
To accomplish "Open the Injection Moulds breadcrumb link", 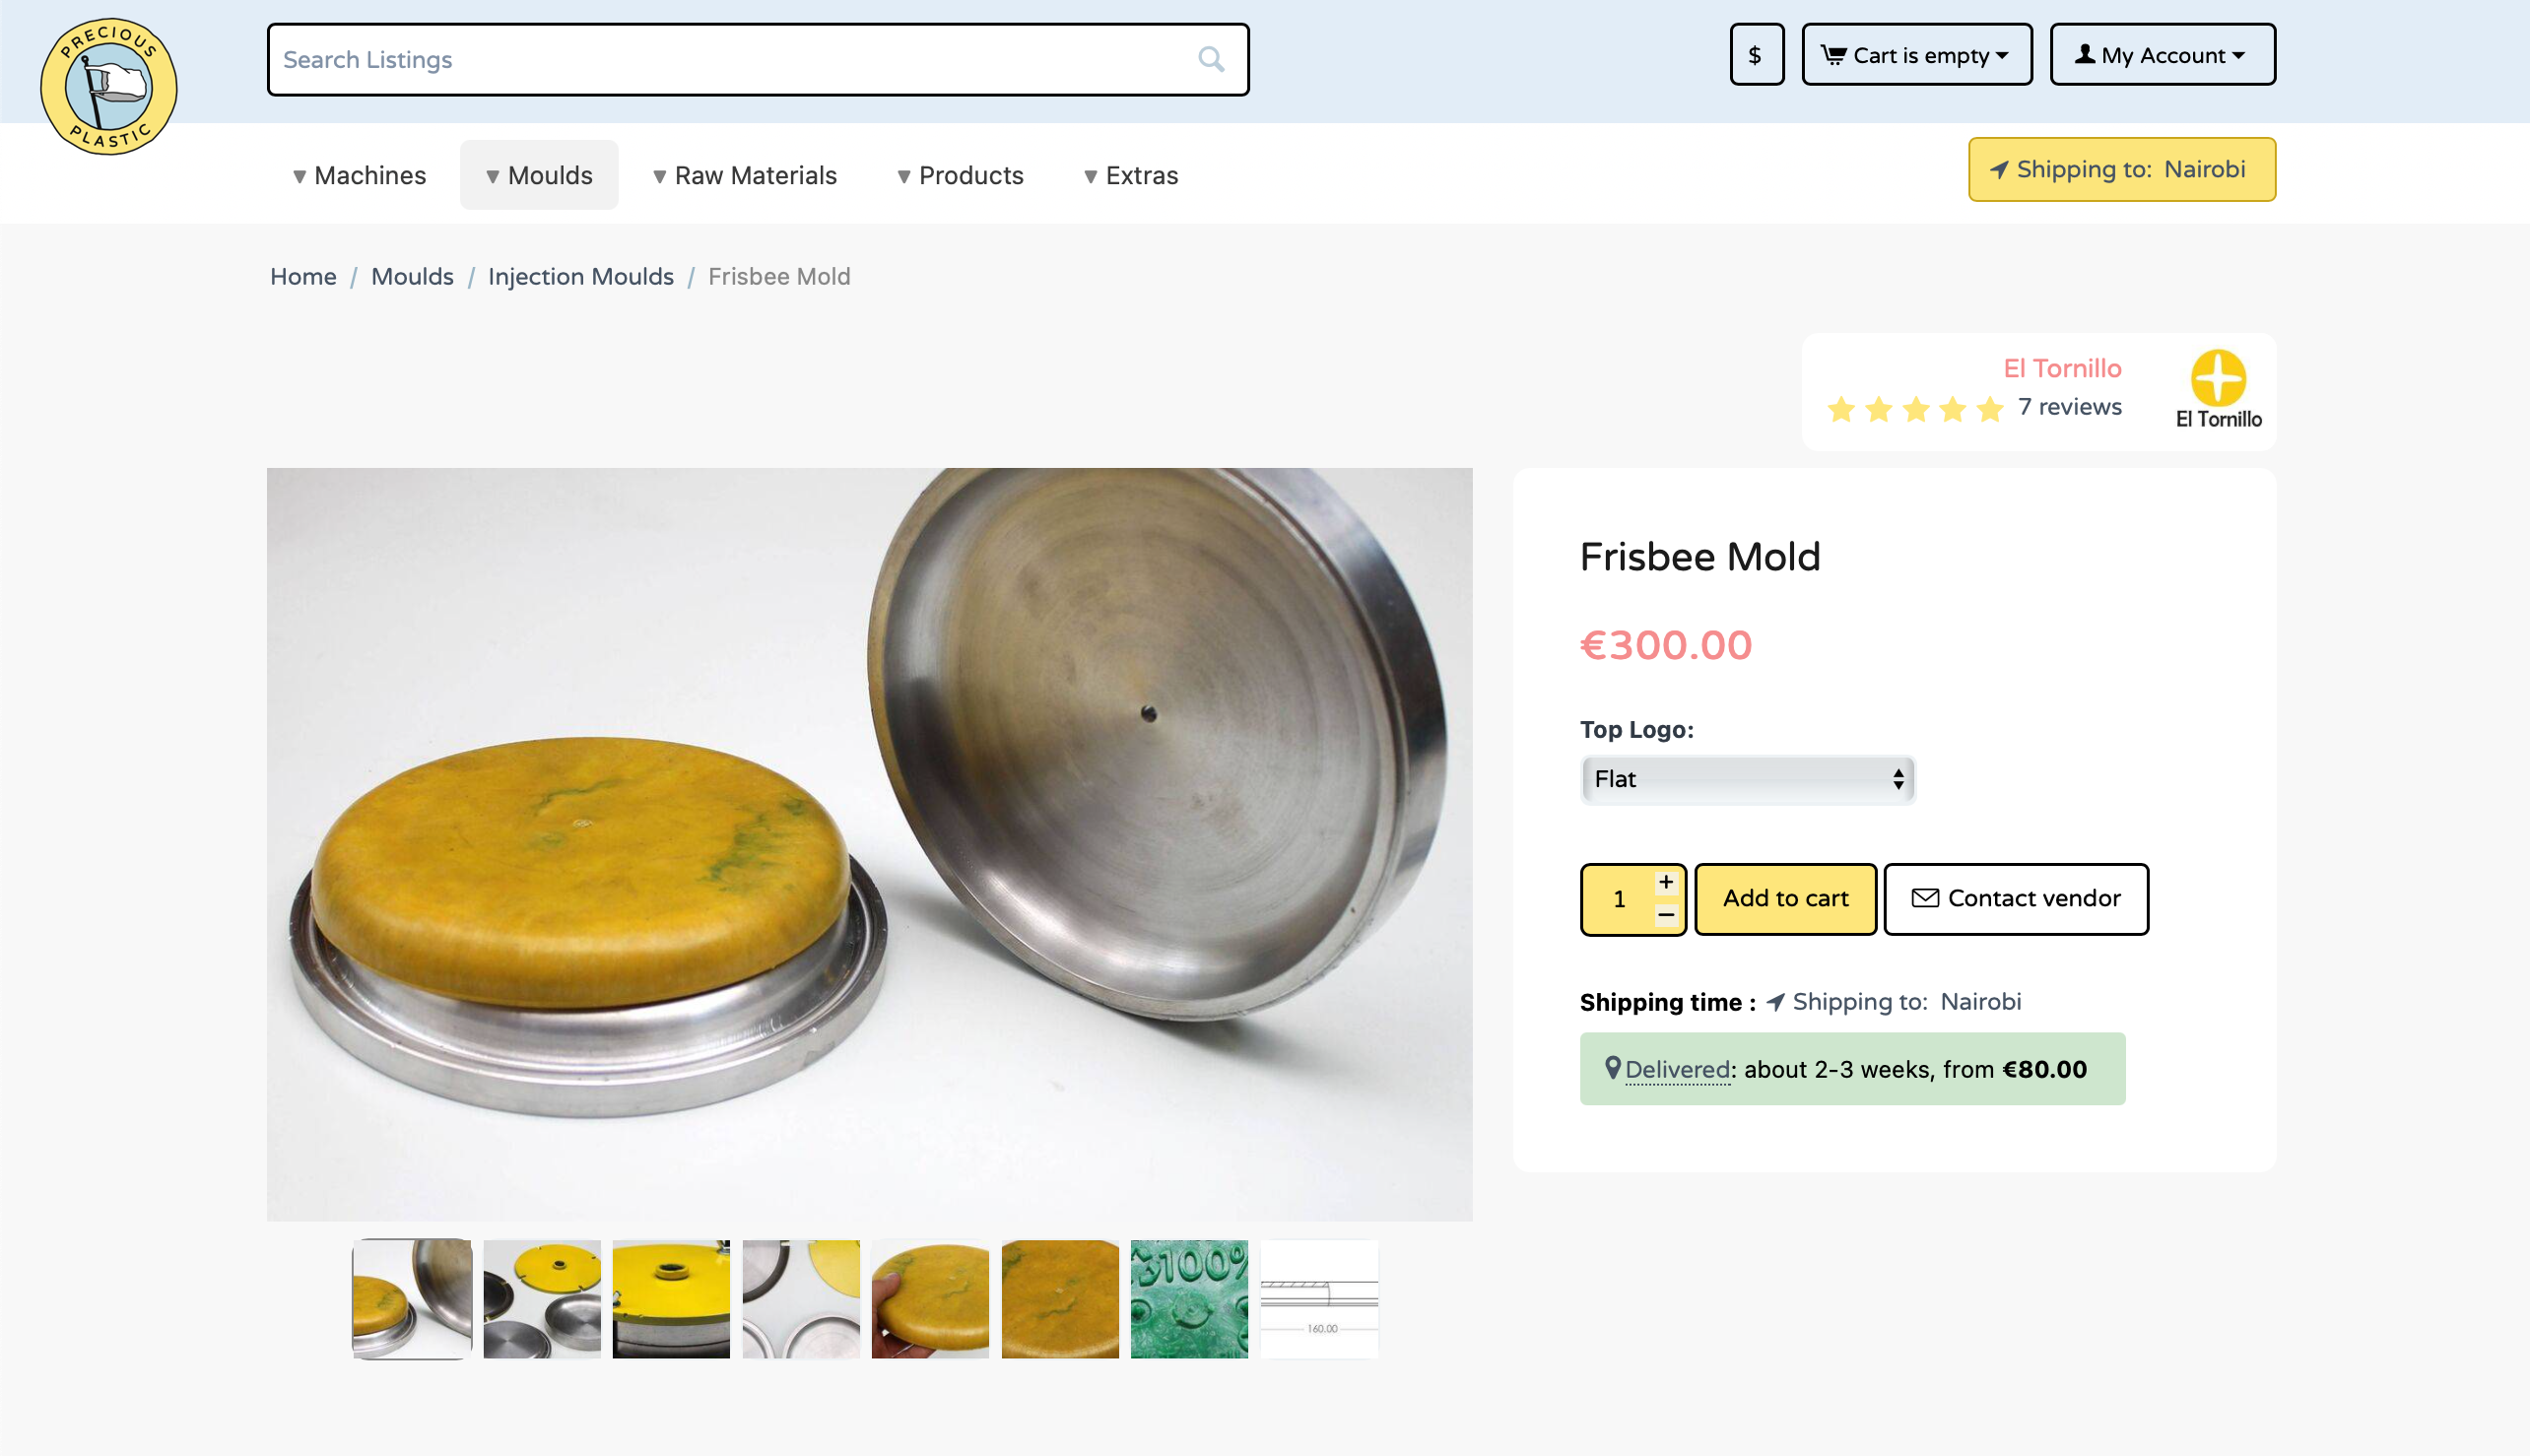I will 580,276.
